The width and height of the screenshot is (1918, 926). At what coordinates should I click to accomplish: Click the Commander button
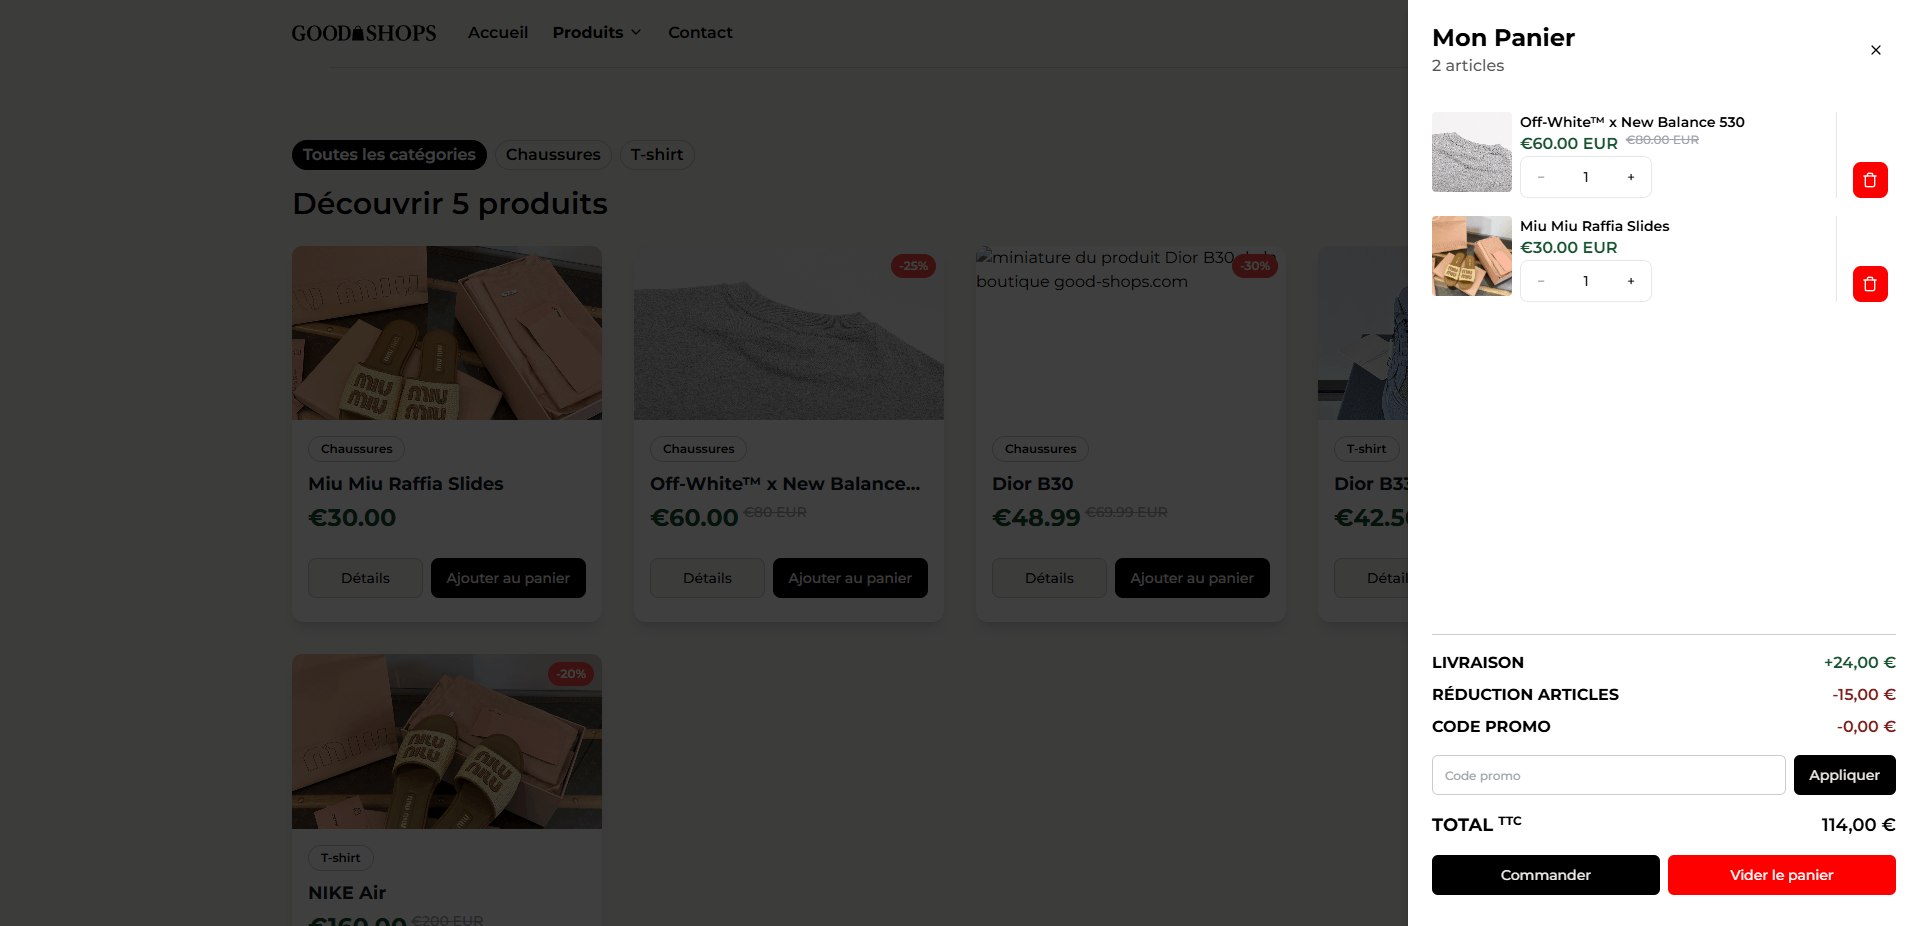click(x=1544, y=875)
